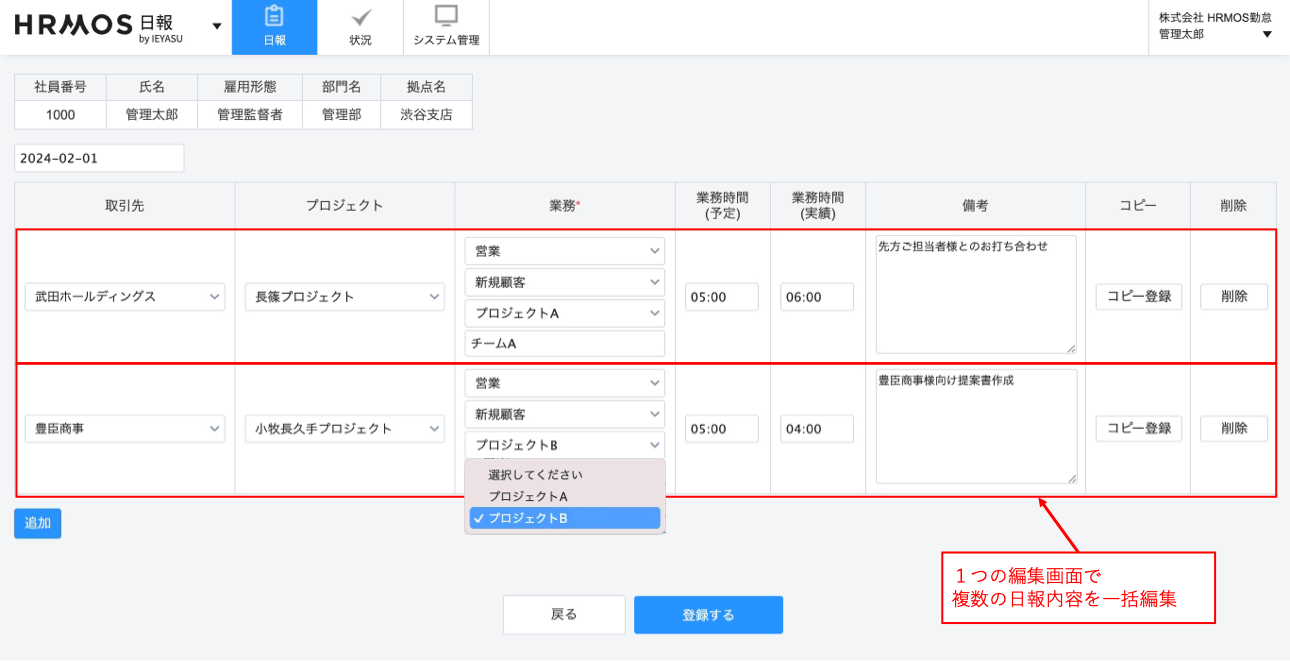This screenshot has width=1290, height=661.
Task: Click the 戻る button
Action: click(564, 615)
